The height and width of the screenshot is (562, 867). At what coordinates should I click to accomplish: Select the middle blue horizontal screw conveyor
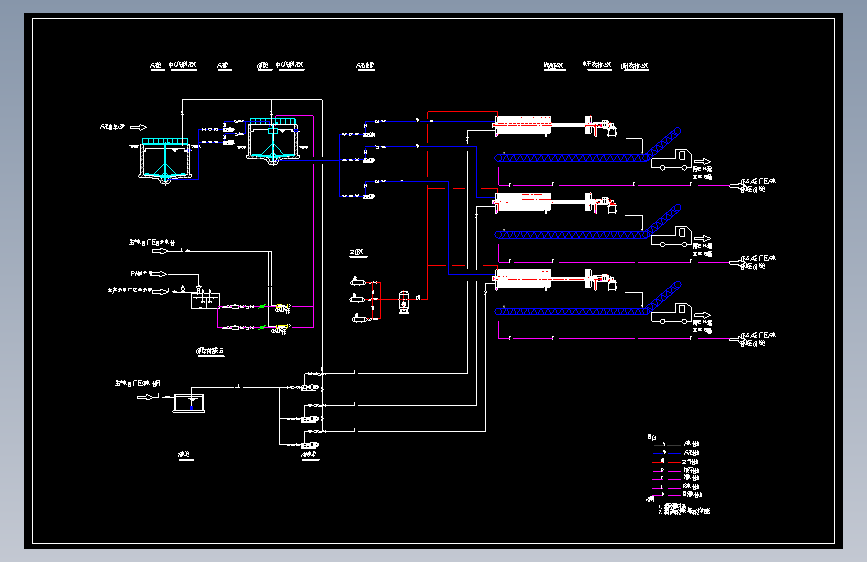pyautogui.click(x=572, y=235)
